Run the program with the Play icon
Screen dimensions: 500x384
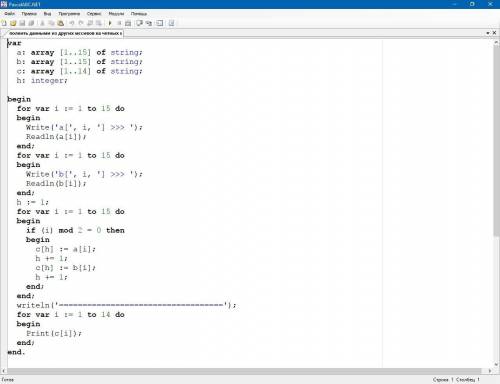(110, 23)
